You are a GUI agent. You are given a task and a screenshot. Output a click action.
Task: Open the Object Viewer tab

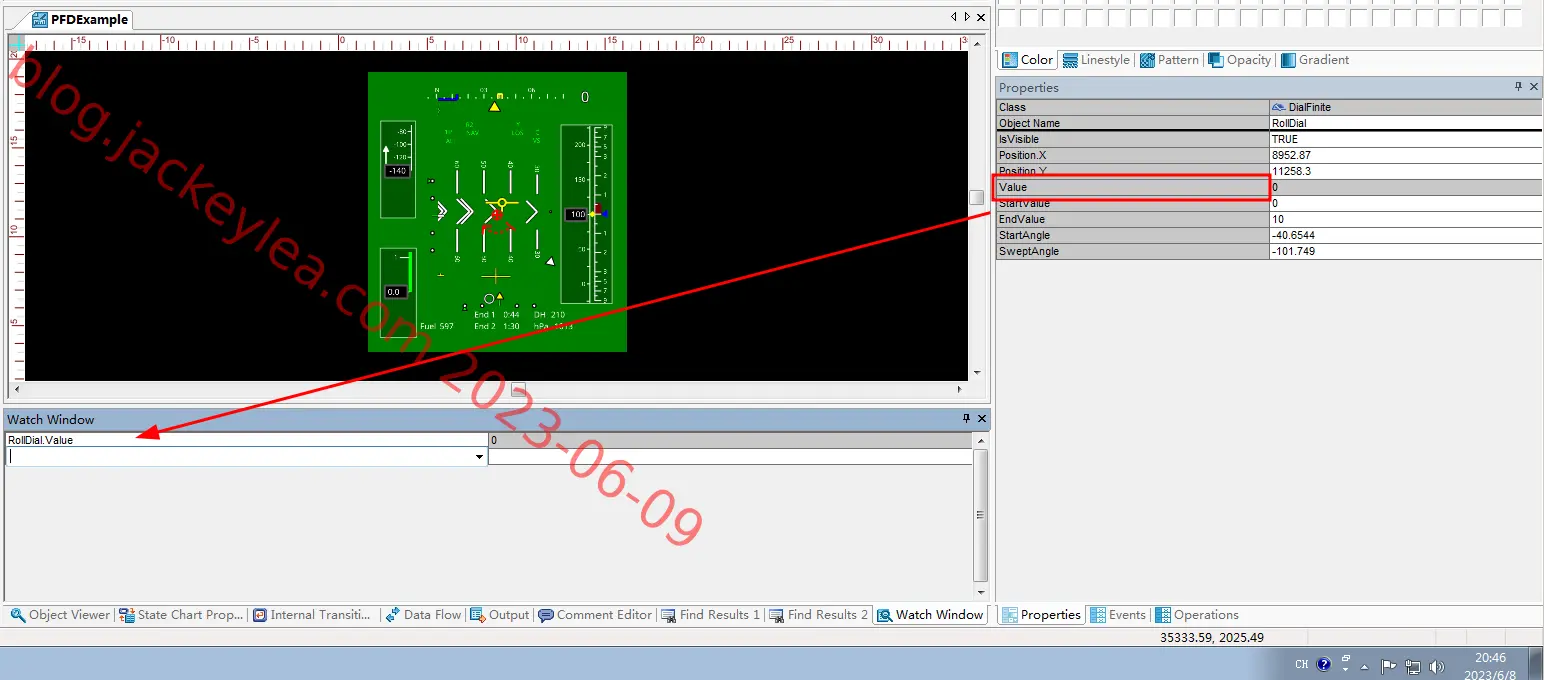pyautogui.click(x=60, y=615)
